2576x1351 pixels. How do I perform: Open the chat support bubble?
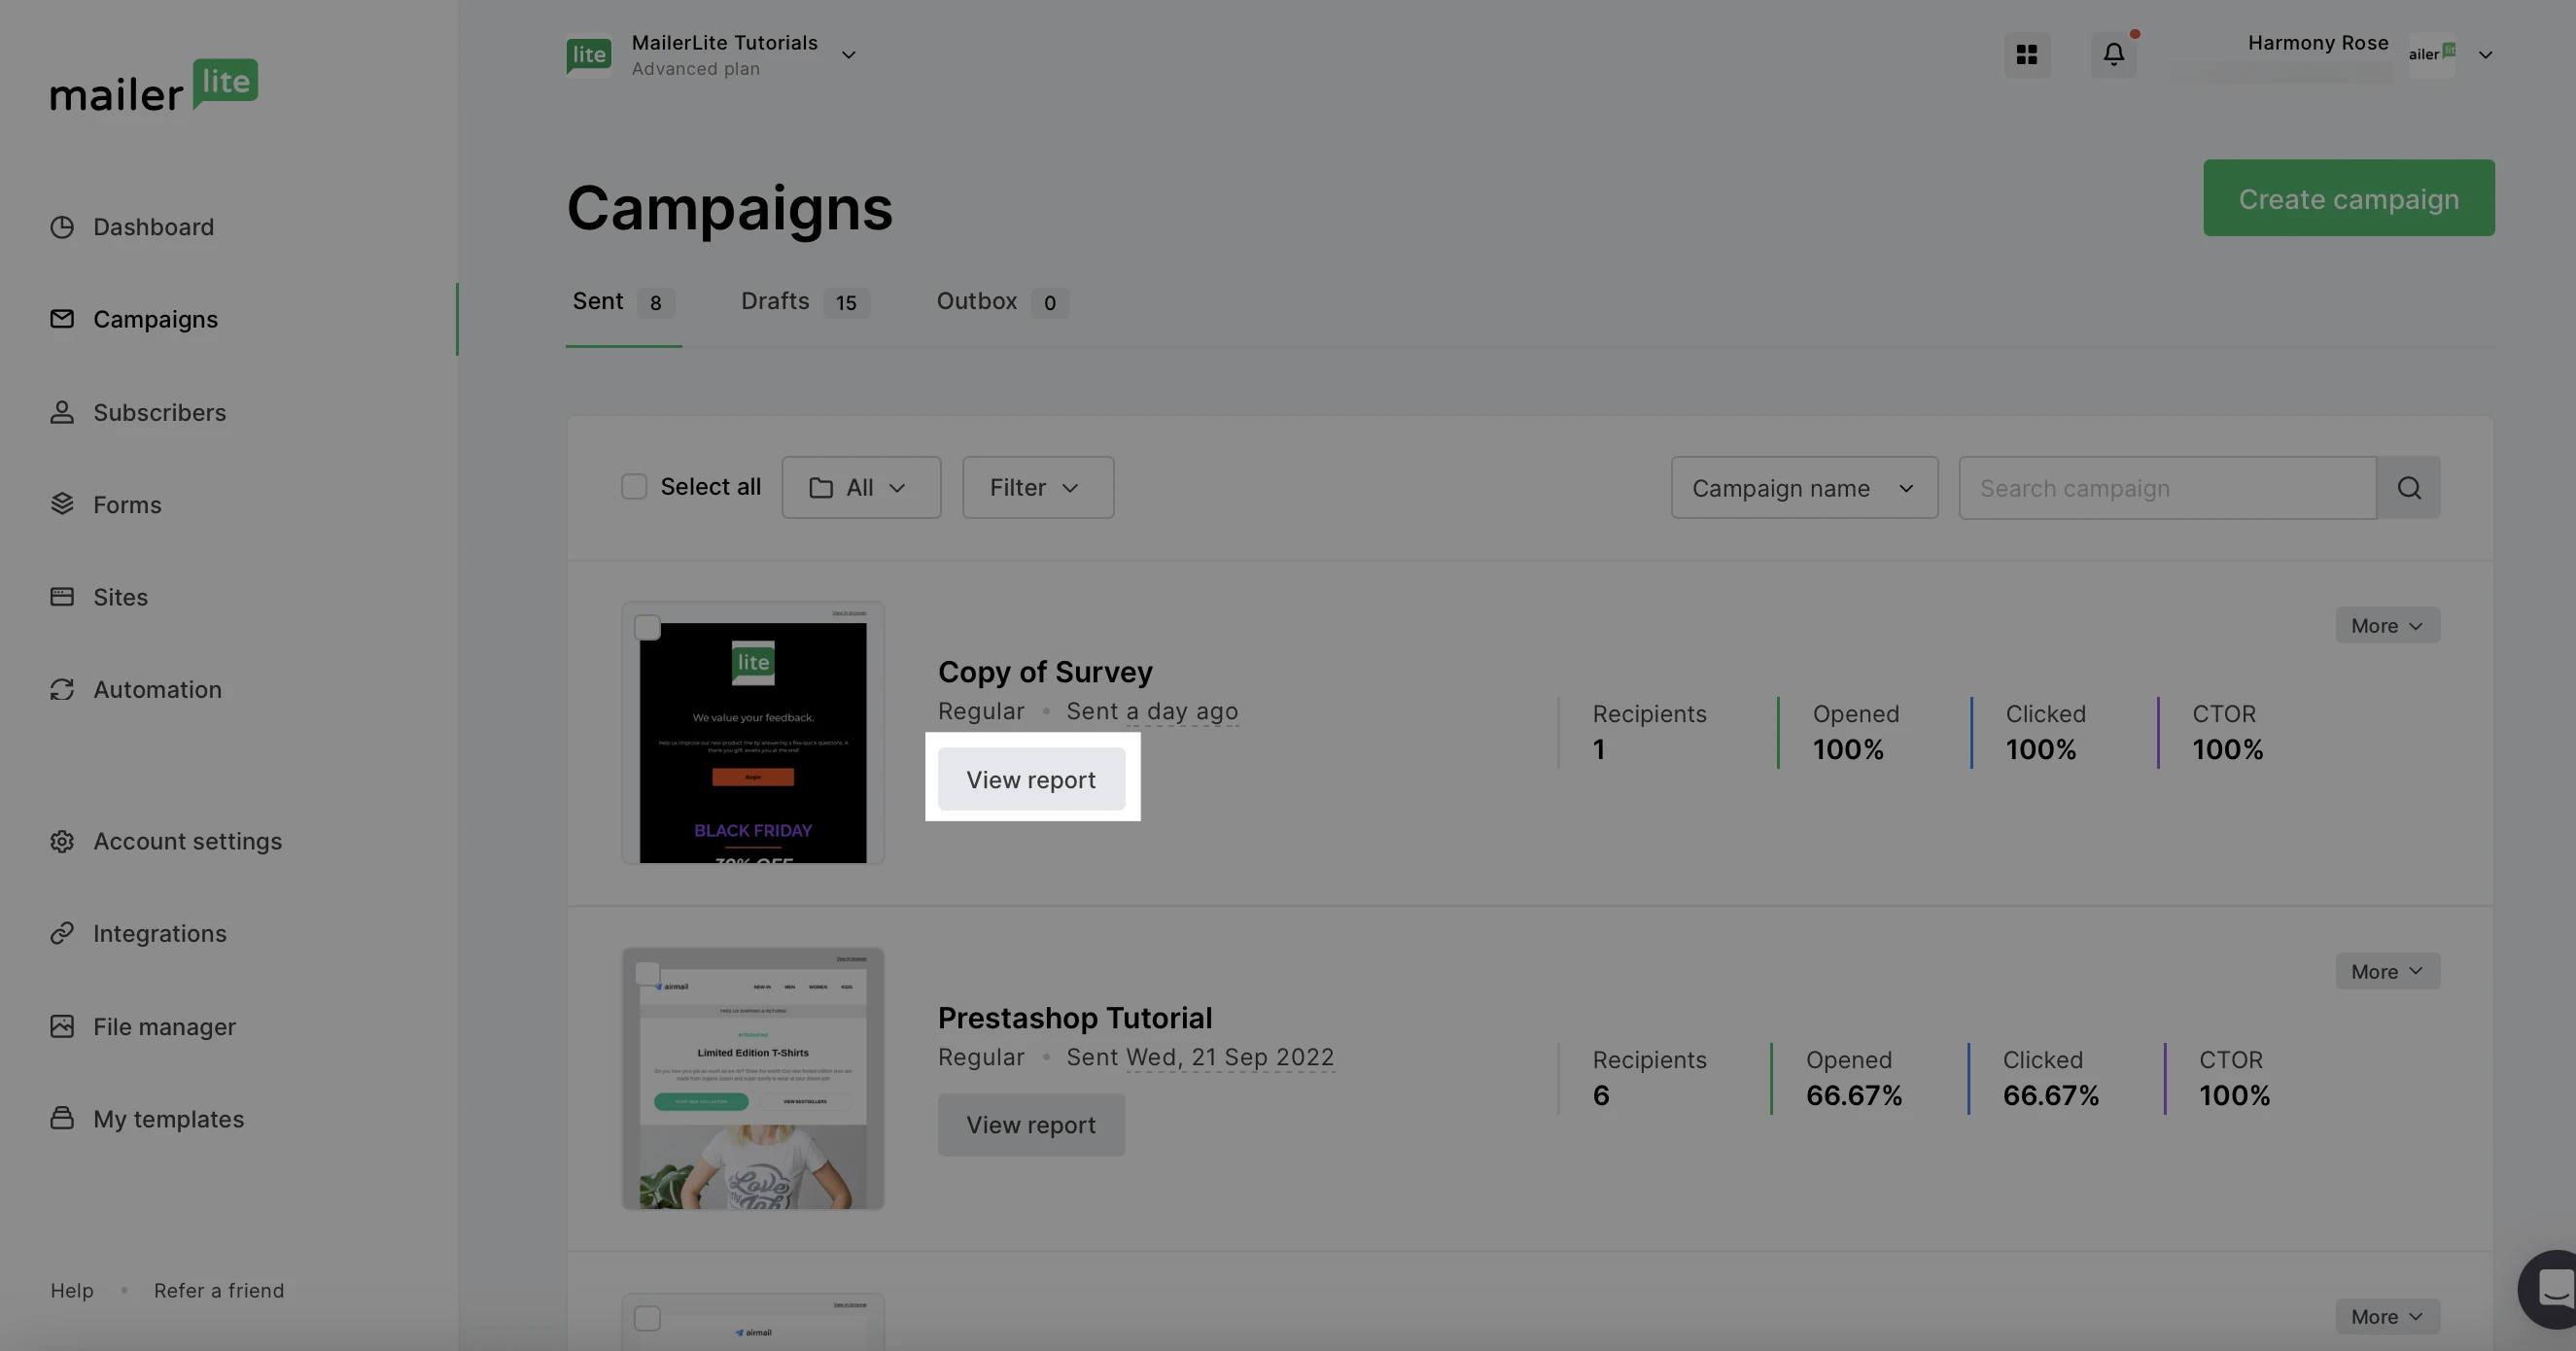[x=2553, y=1289]
